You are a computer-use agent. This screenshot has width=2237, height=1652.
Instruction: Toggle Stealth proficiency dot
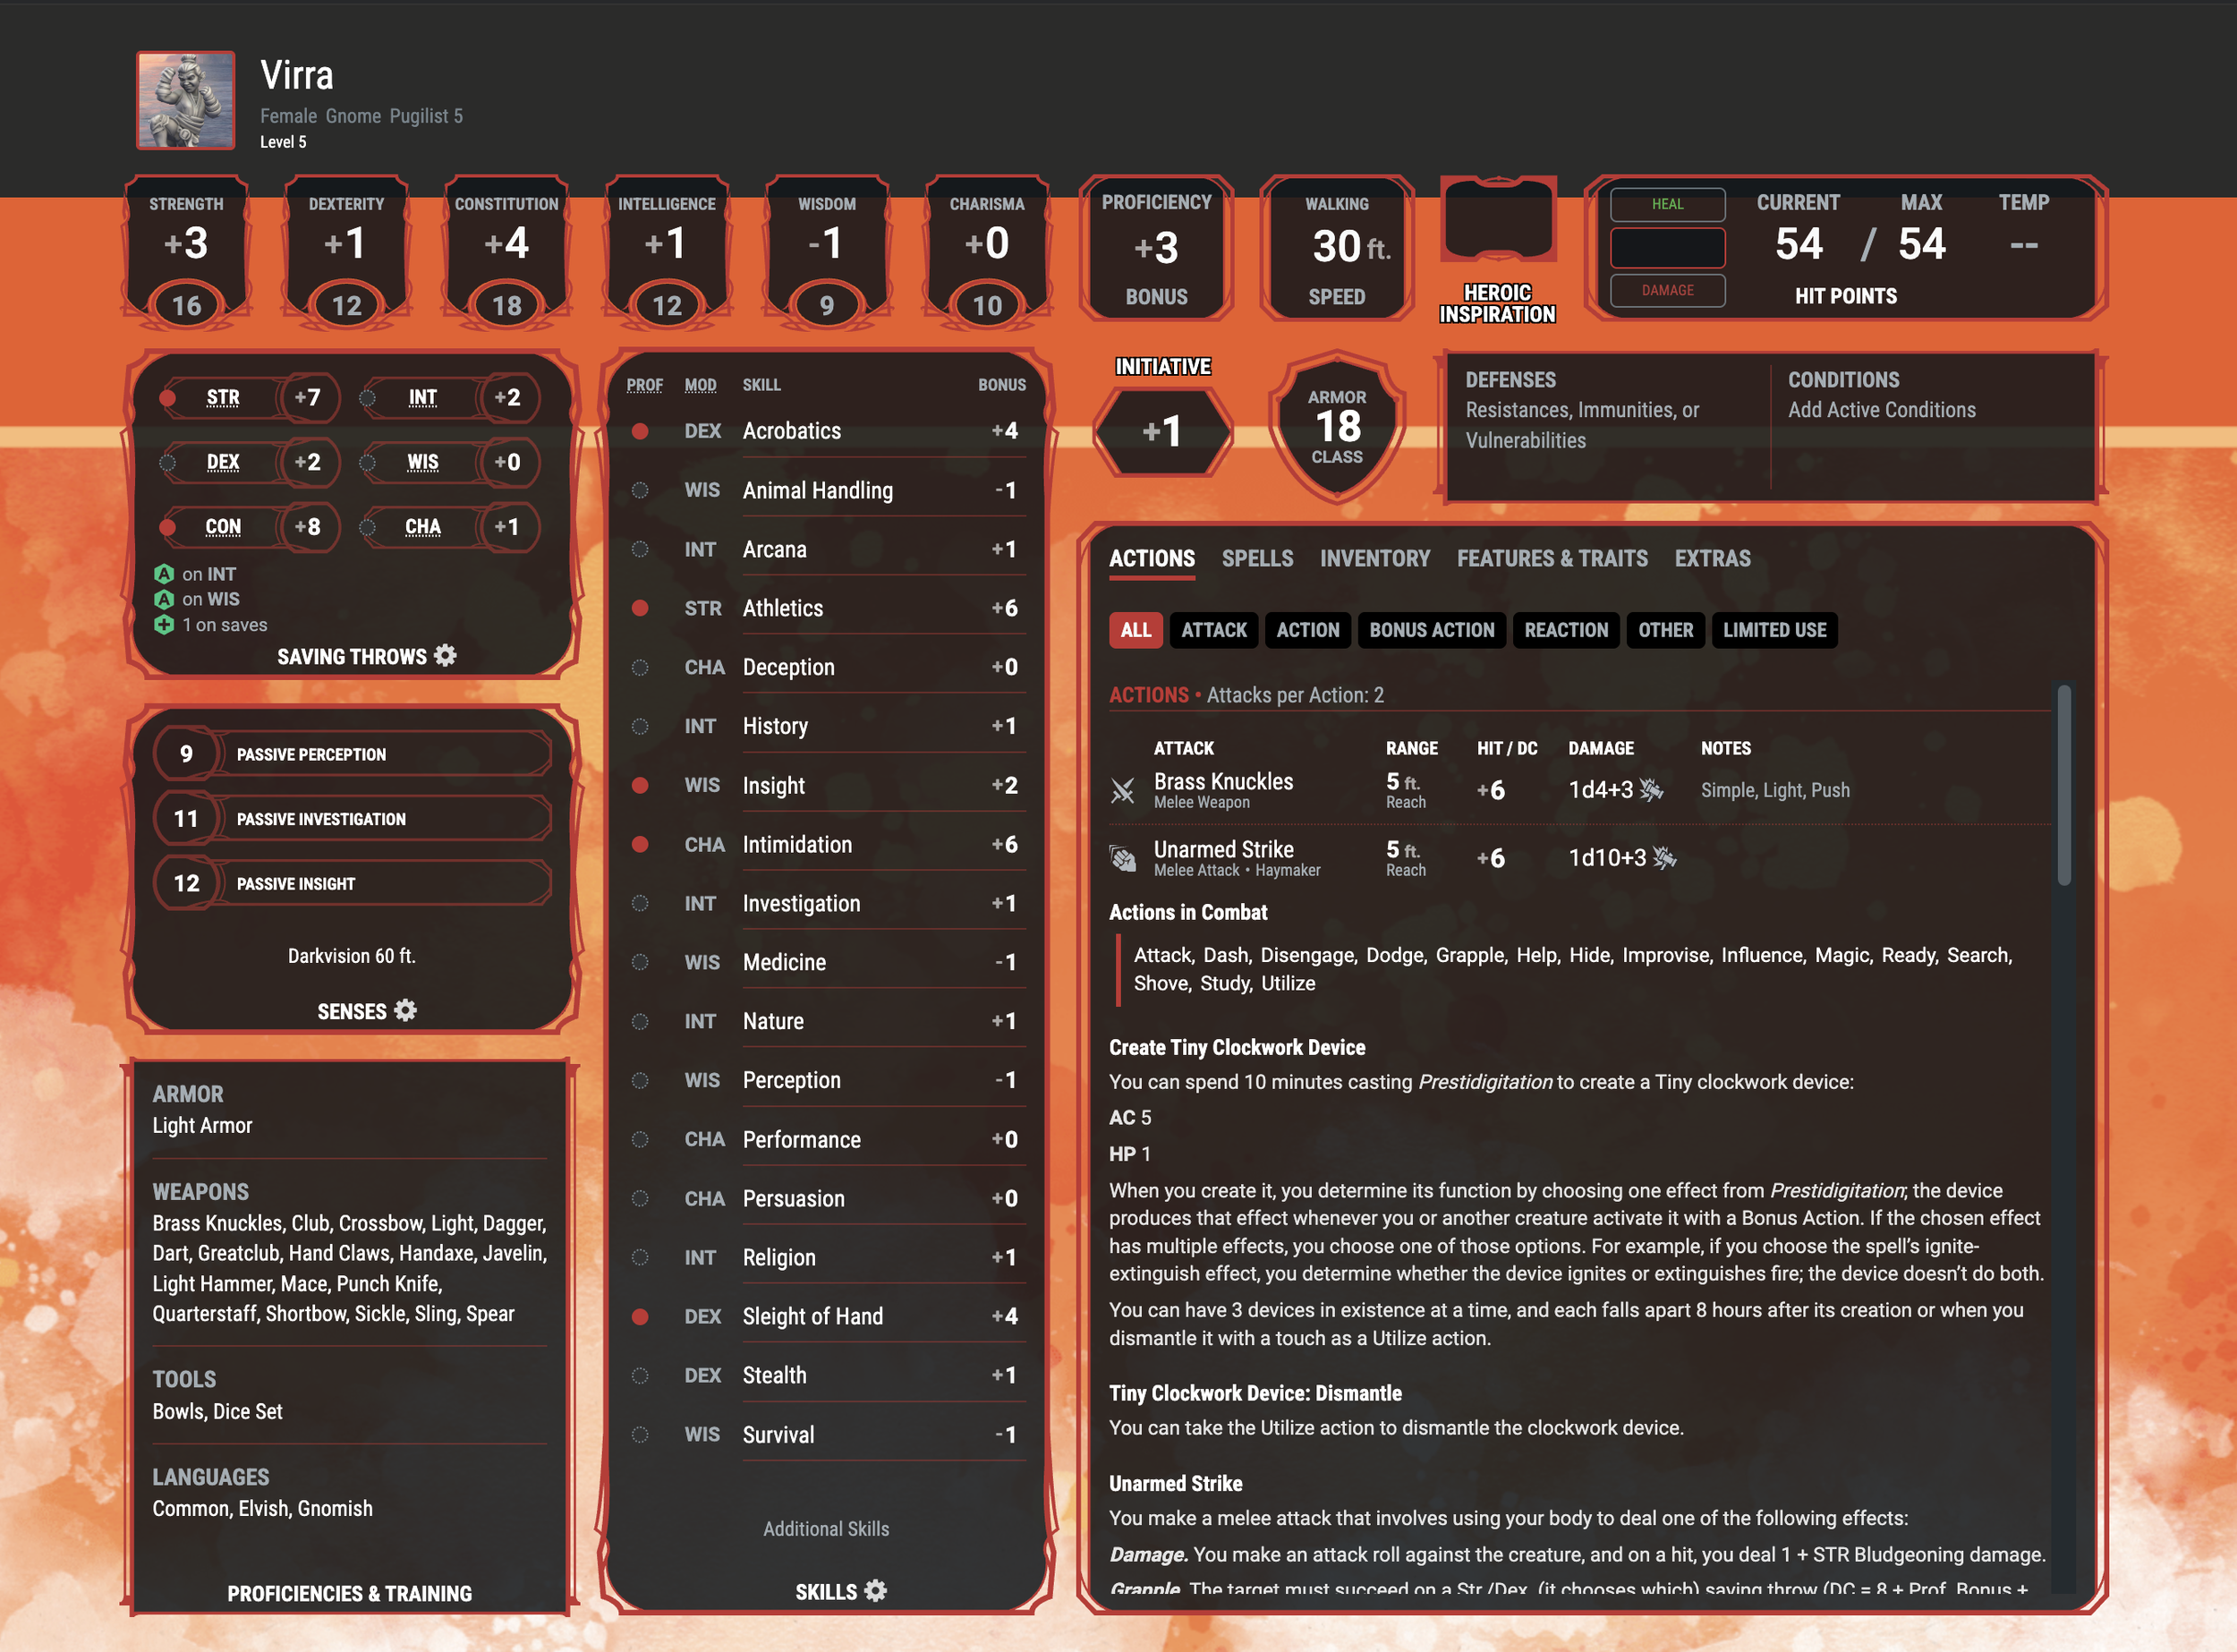[640, 1375]
